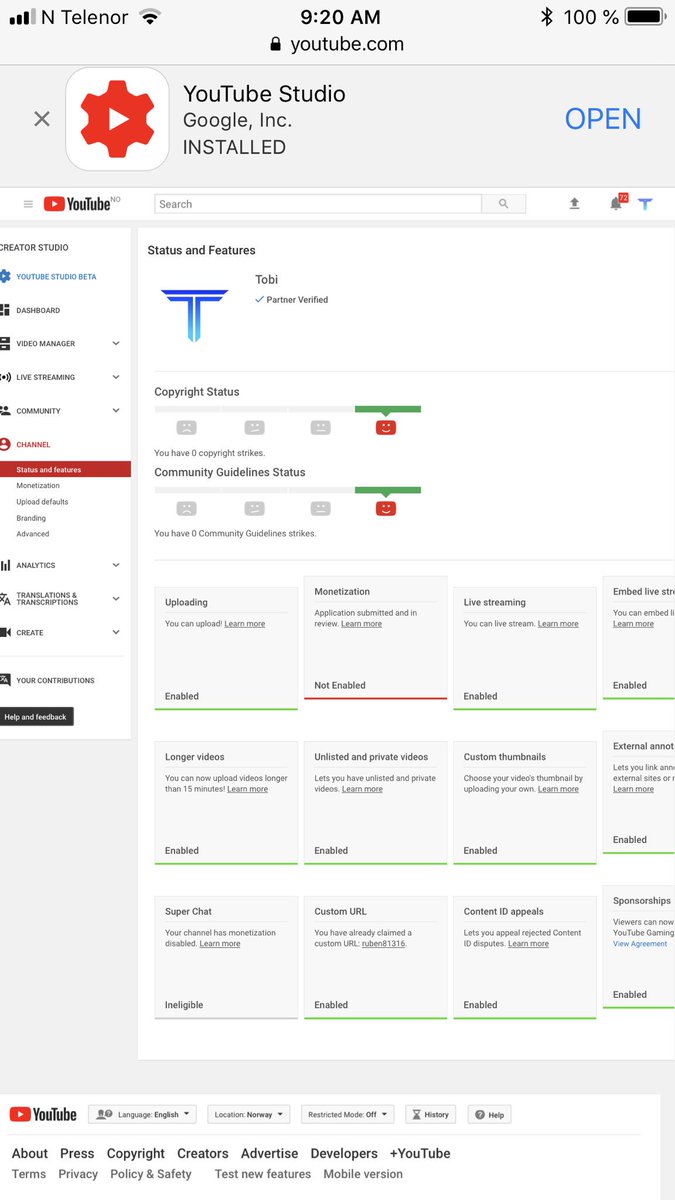Open the installed YouTube Studio app

pyautogui.click(x=602, y=119)
